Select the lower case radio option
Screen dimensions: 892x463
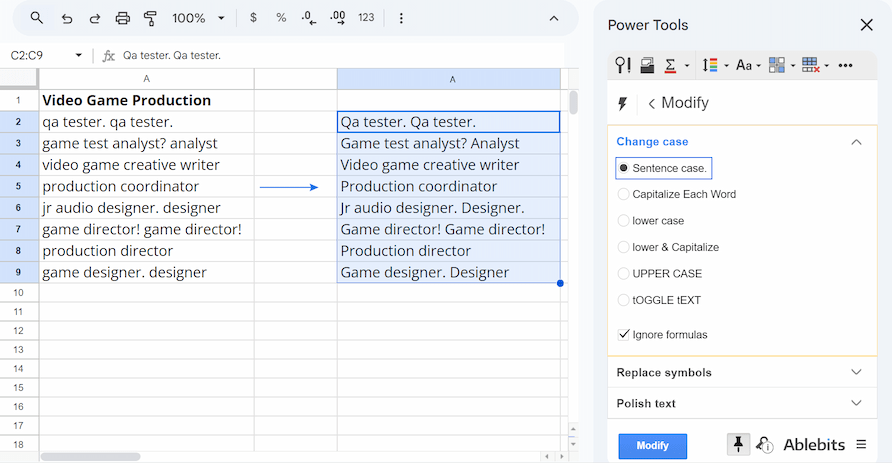point(623,221)
